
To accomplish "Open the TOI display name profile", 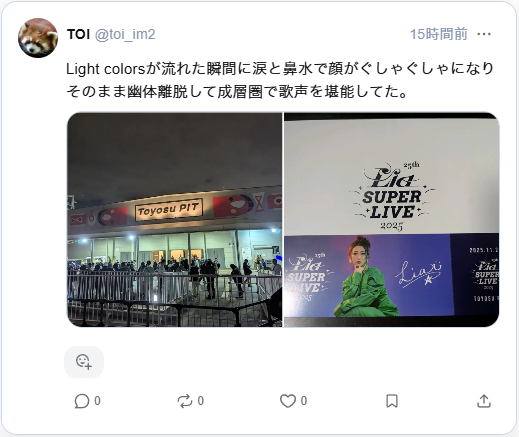I will pyautogui.click(x=78, y=34).
